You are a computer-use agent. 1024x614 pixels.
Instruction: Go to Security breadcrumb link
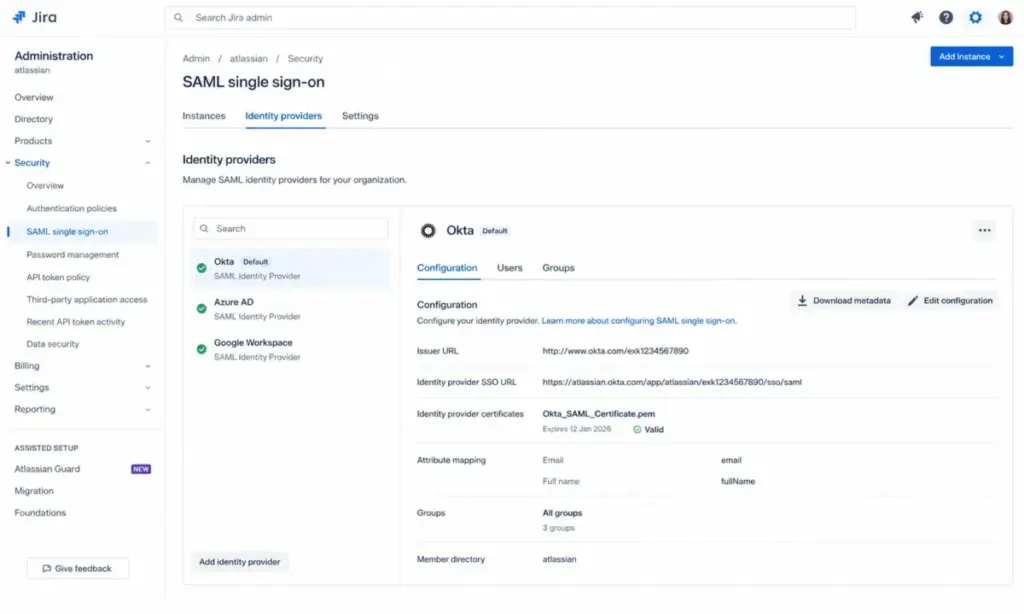[305, 58]
